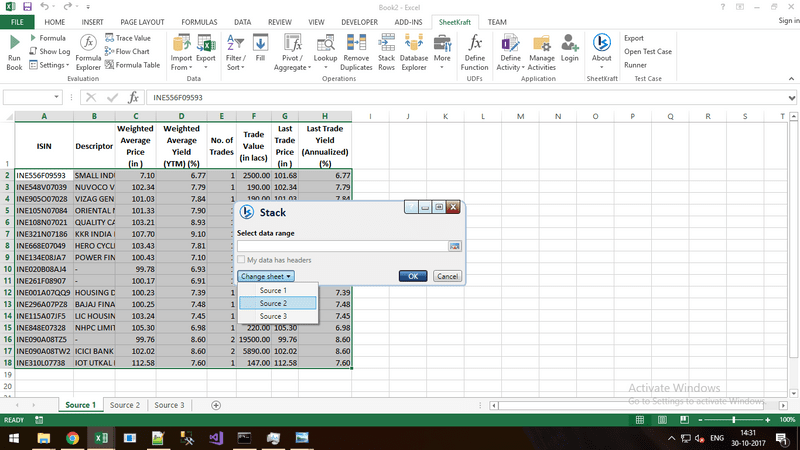Click Runner in Test Case group

[635, 65]
